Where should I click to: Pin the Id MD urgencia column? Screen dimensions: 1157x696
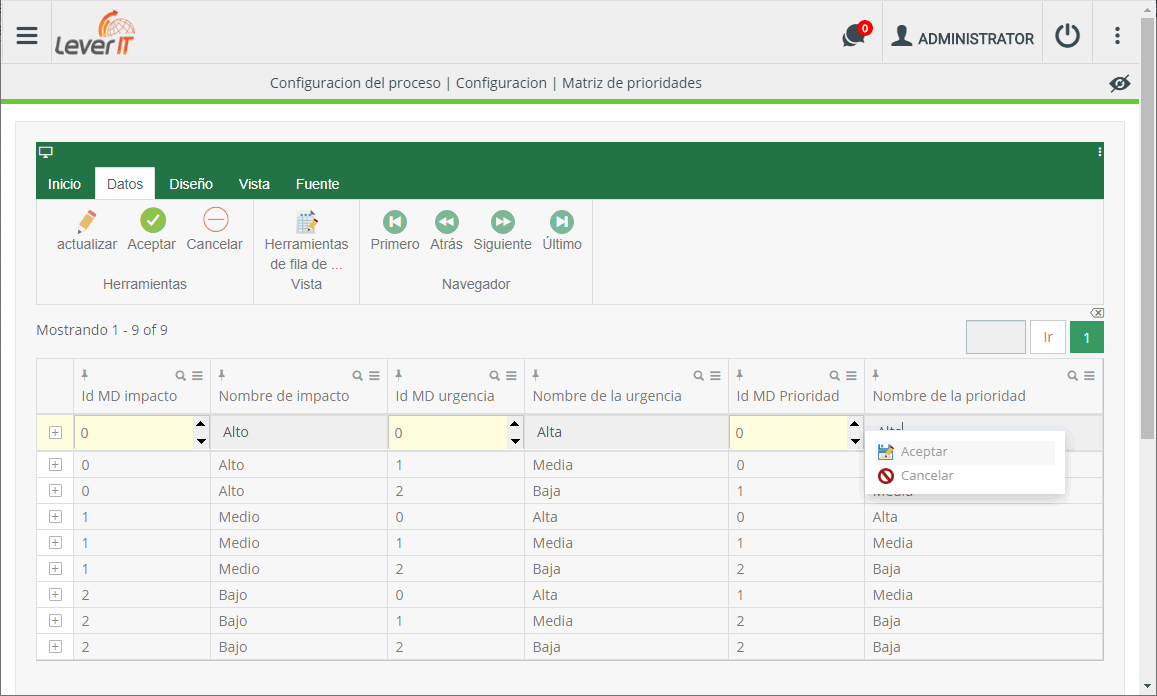(x=398, y=375)
